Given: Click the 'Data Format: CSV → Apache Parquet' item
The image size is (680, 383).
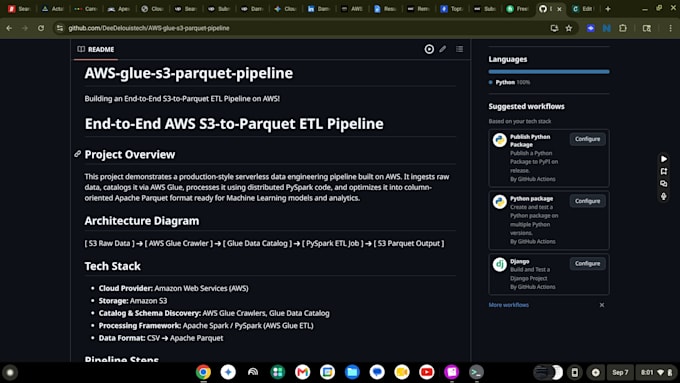Looking at the screenshot, I should pos(161,338).
